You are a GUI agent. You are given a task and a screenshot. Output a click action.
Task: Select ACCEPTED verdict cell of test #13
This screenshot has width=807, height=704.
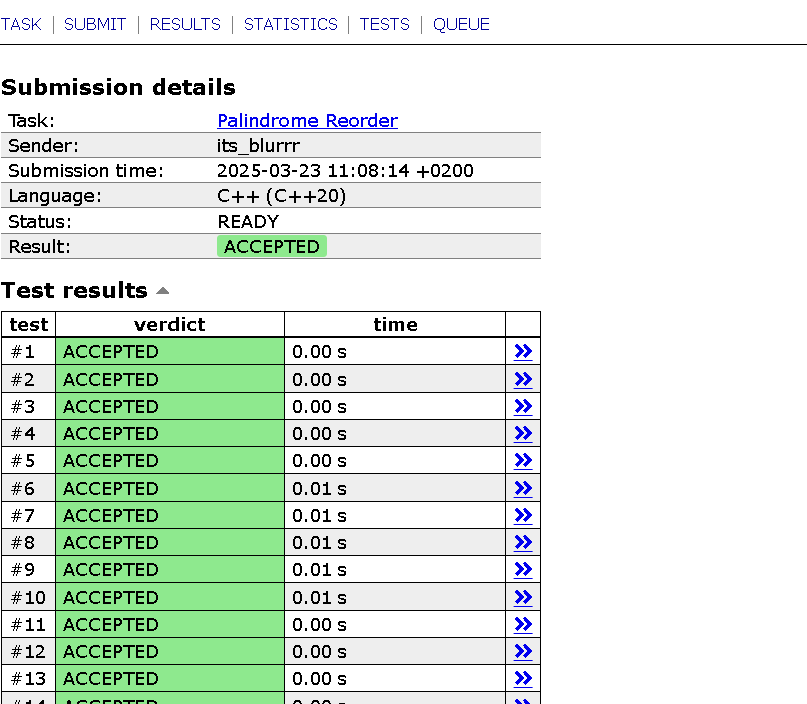(170, 678)
